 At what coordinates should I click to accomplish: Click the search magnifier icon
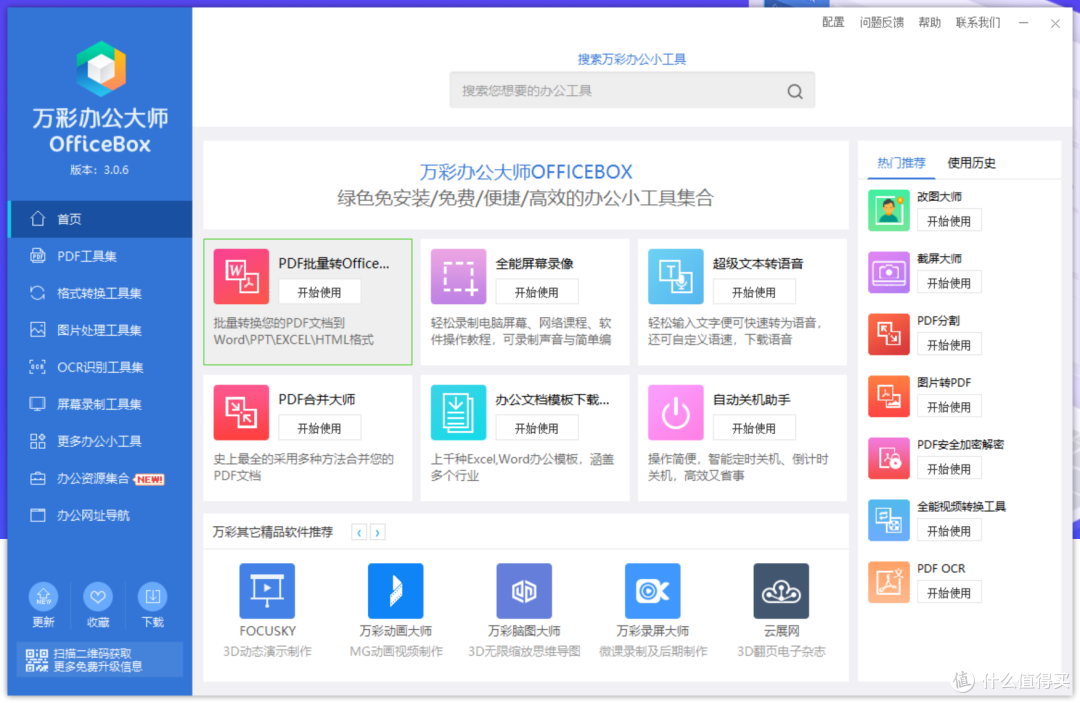(x=795, y=91)
